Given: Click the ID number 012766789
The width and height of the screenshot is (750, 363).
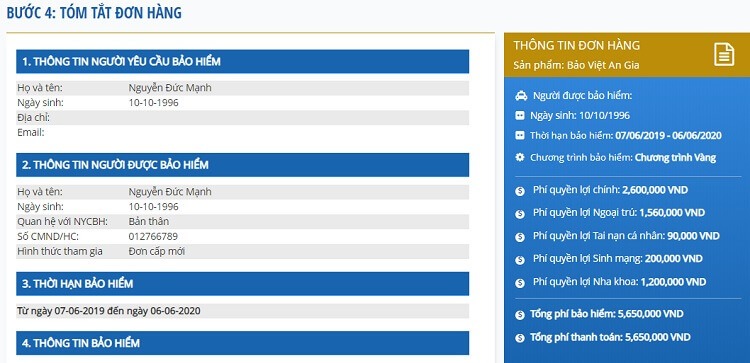Looking at the screenshot, I should pyautogui.click(x=154, y=236).
